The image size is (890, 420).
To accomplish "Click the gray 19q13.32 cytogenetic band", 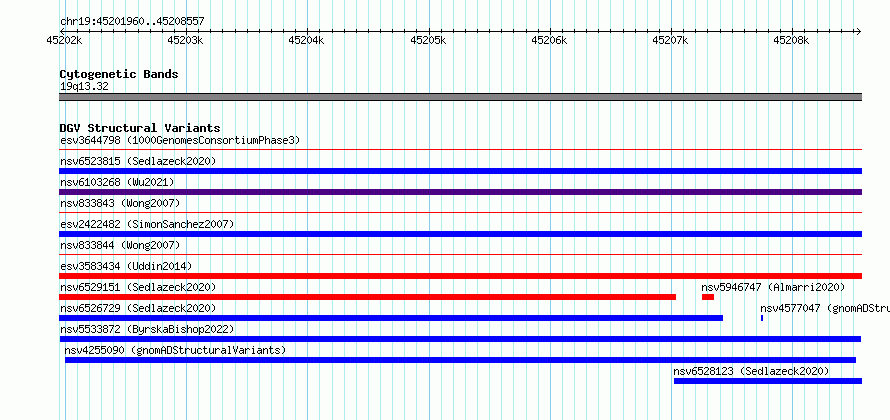I will pyautogui.click(x=460, y=97).
